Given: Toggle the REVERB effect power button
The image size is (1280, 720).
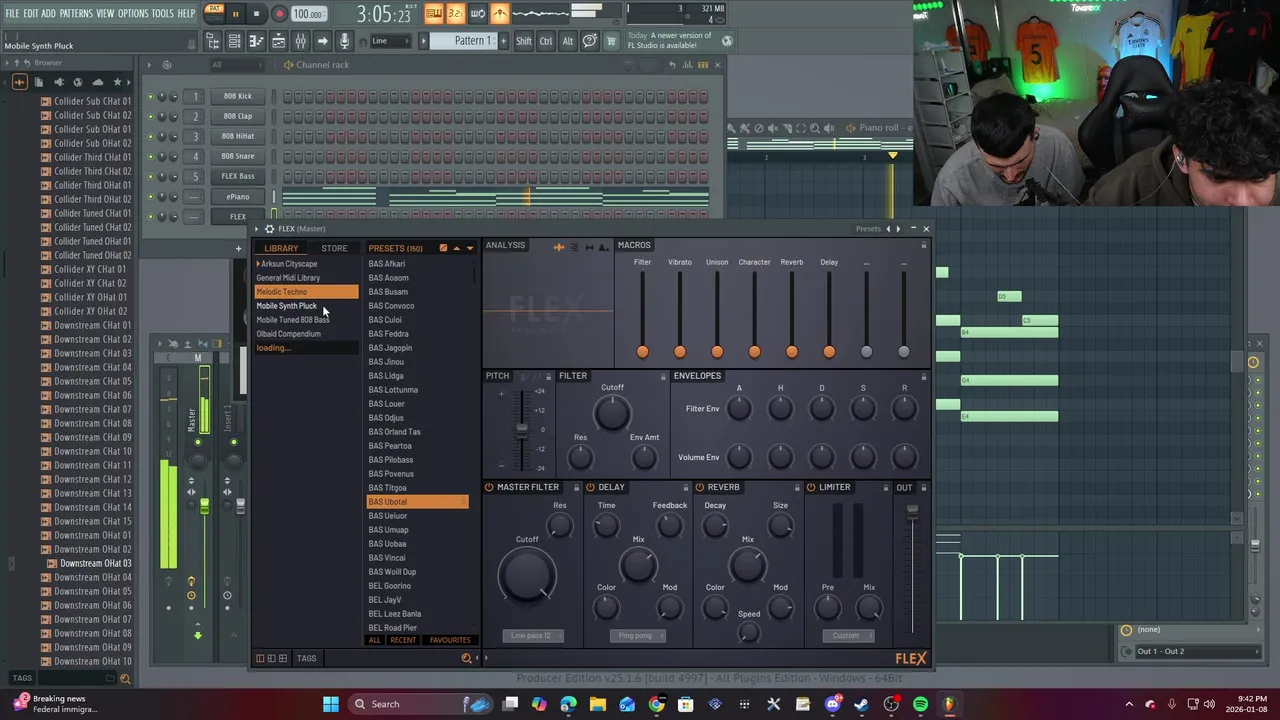Looking at the screenshot, I should point(699,487).
